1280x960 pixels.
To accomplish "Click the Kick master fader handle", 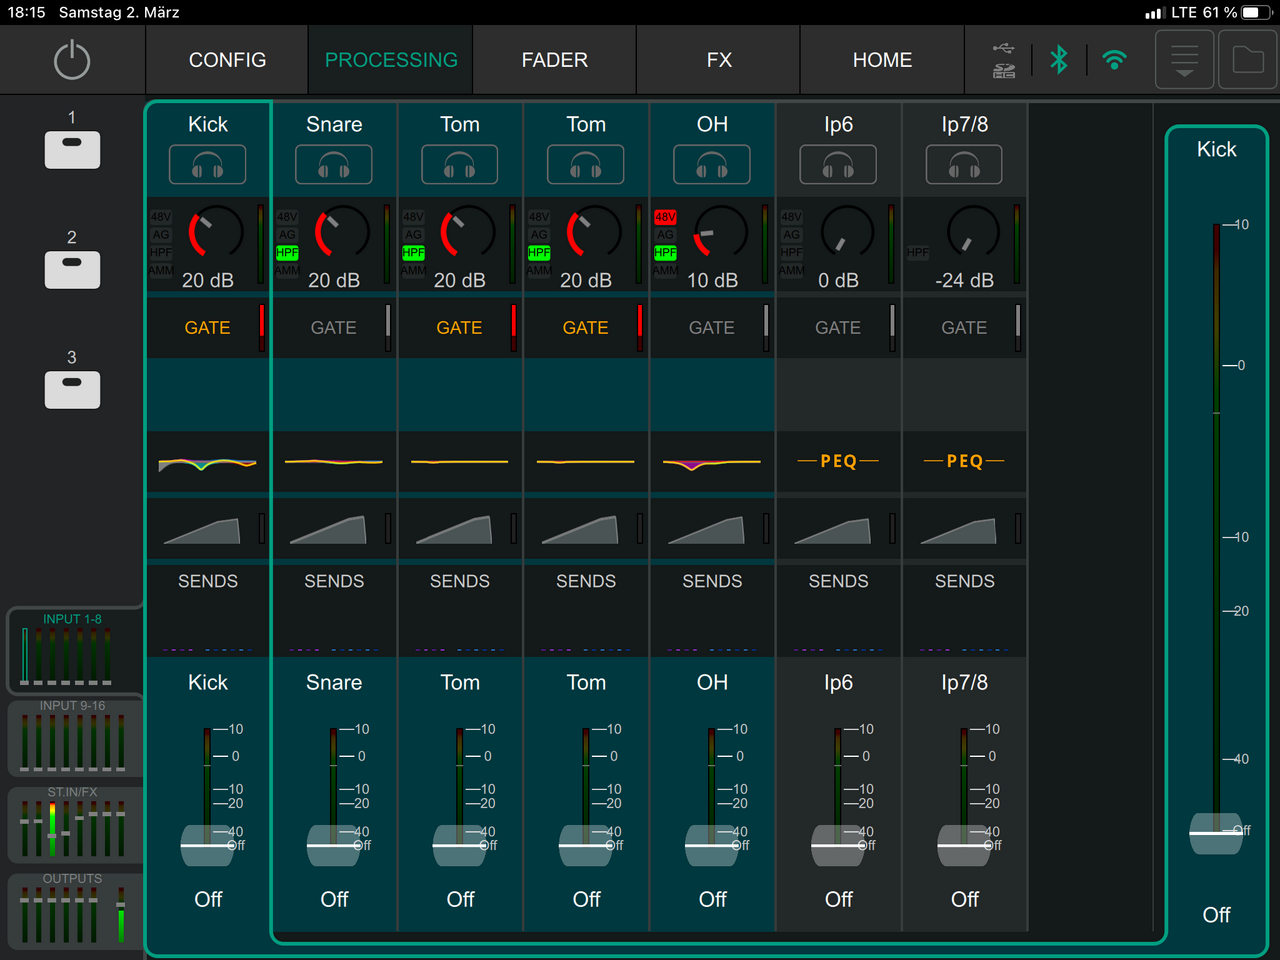I will (1216, 833).
